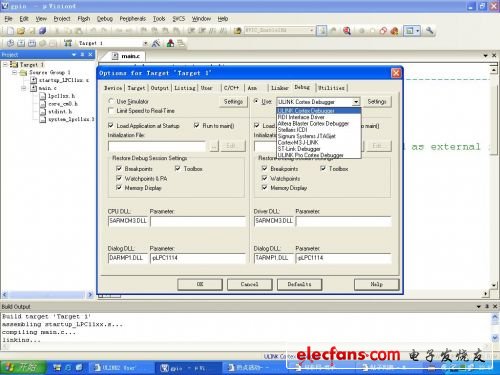
Task: Toggle simulator Toolbox checkbox
Action: tap(178, 169)
